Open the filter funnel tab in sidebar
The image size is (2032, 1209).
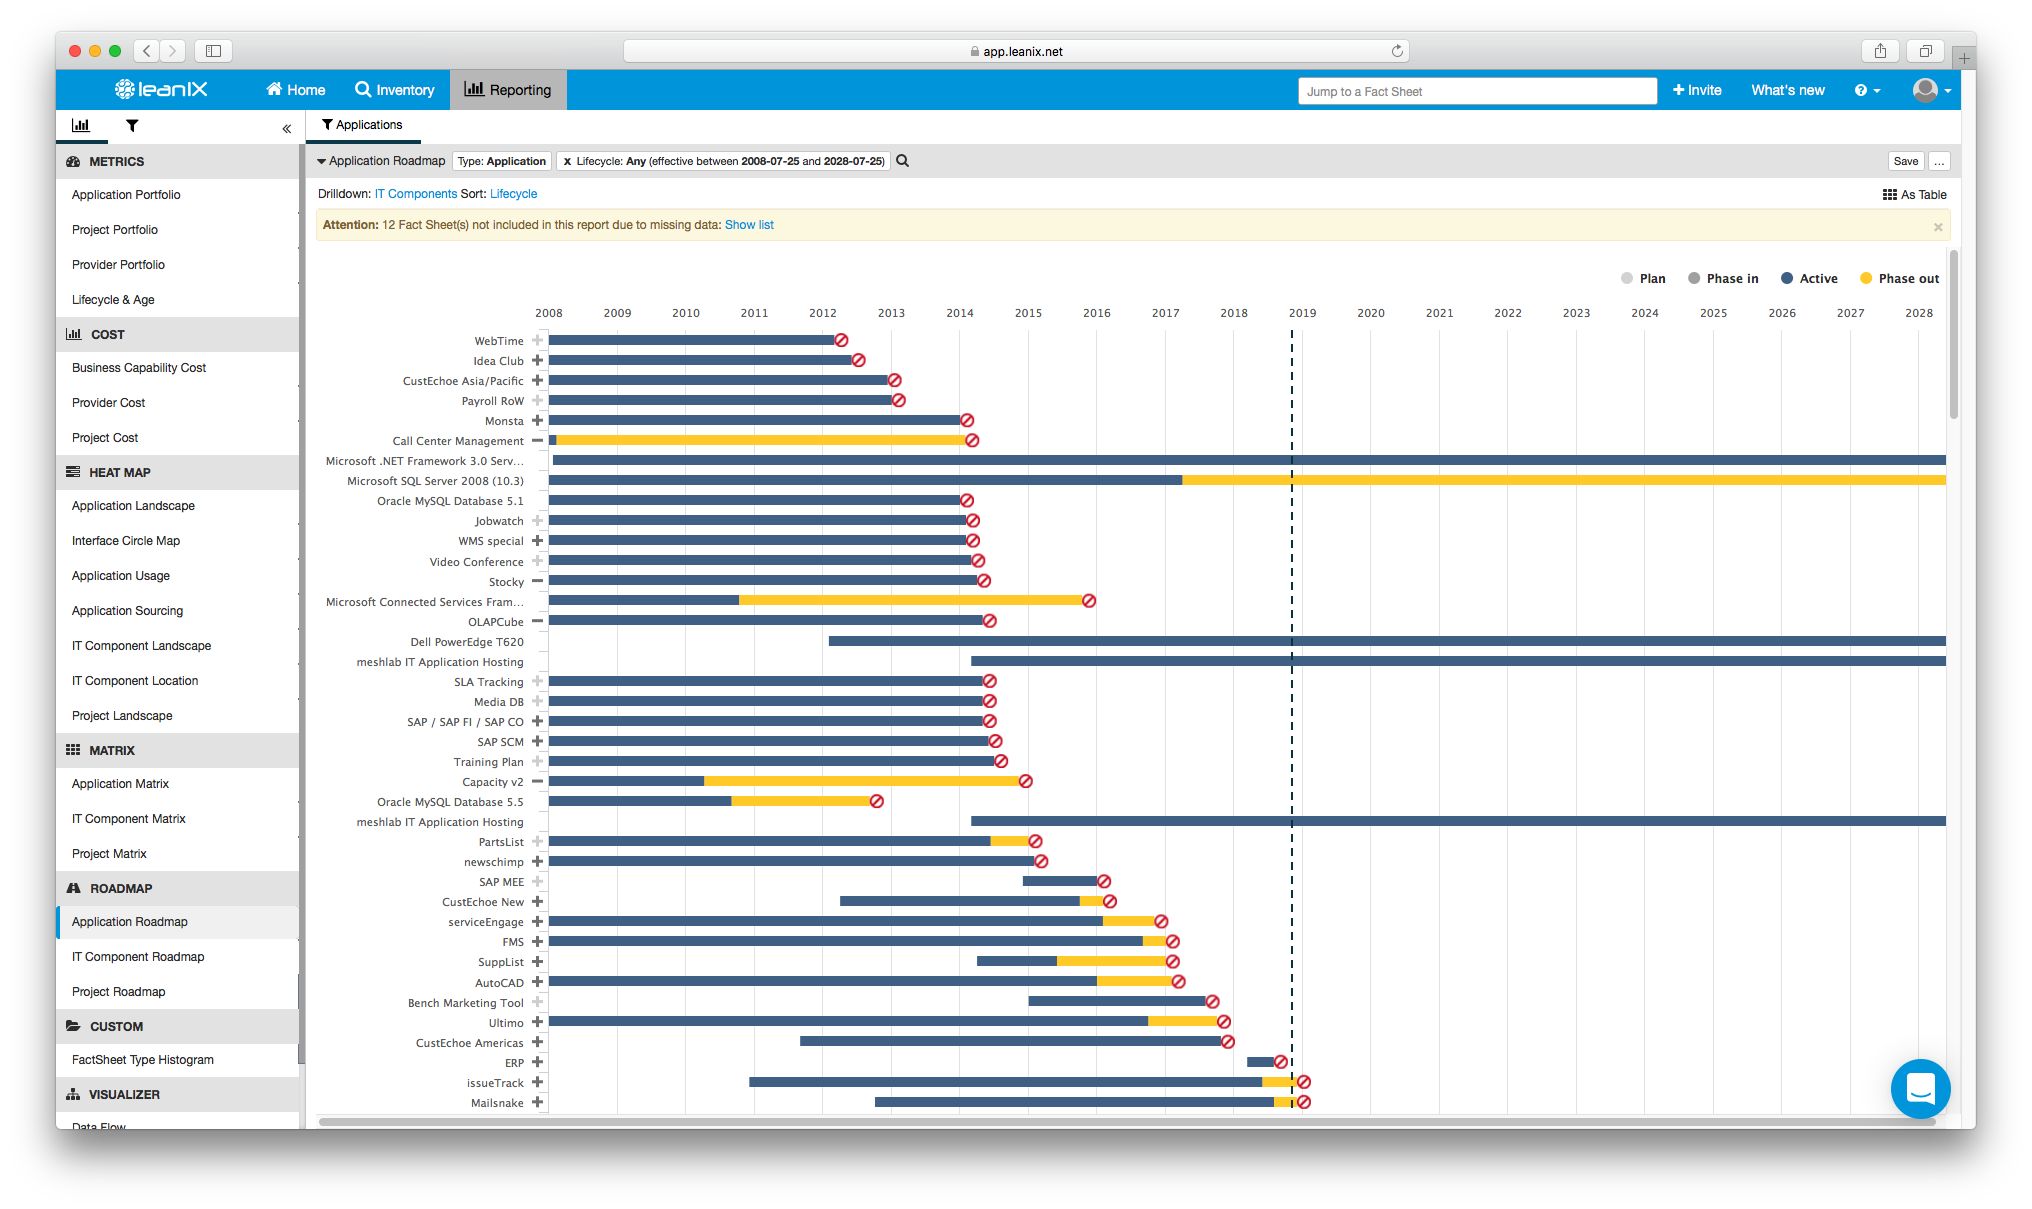[132, 126]
